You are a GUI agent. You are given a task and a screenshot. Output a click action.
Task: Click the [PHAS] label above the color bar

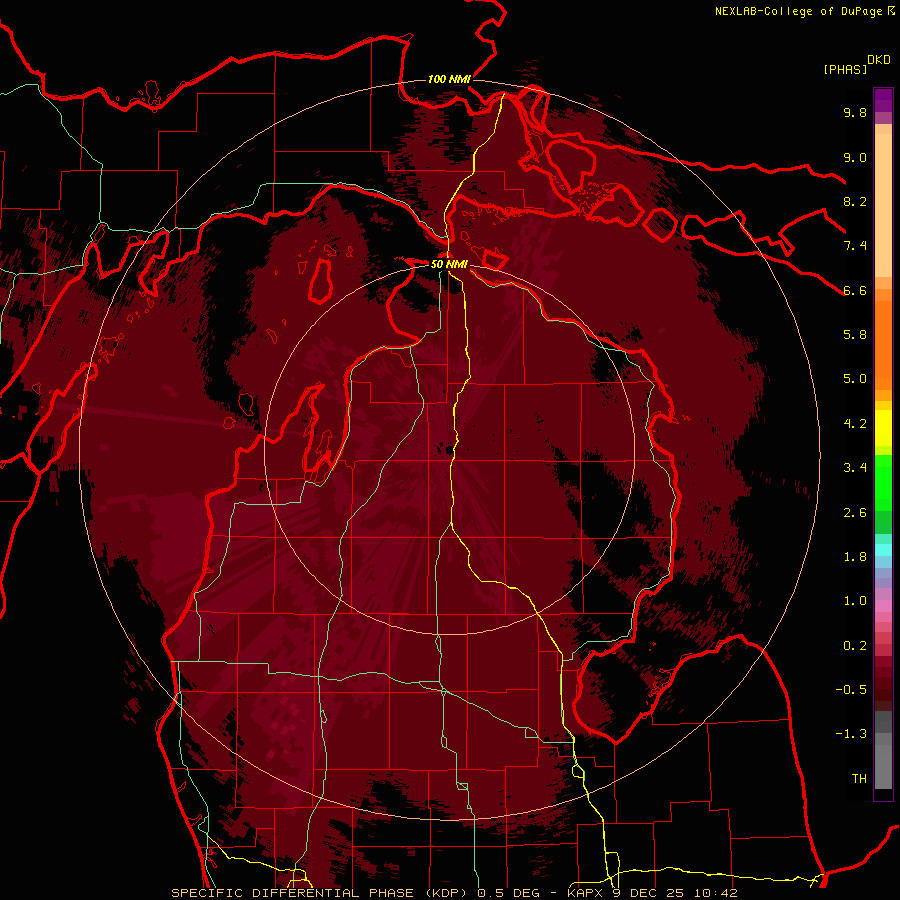point(845,69)
